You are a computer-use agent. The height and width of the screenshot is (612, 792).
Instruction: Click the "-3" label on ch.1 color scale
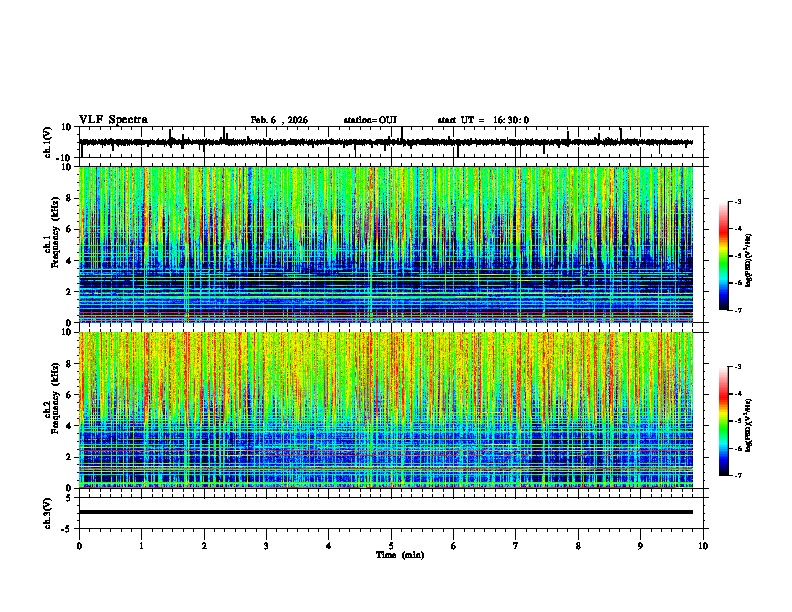[737, 202]
